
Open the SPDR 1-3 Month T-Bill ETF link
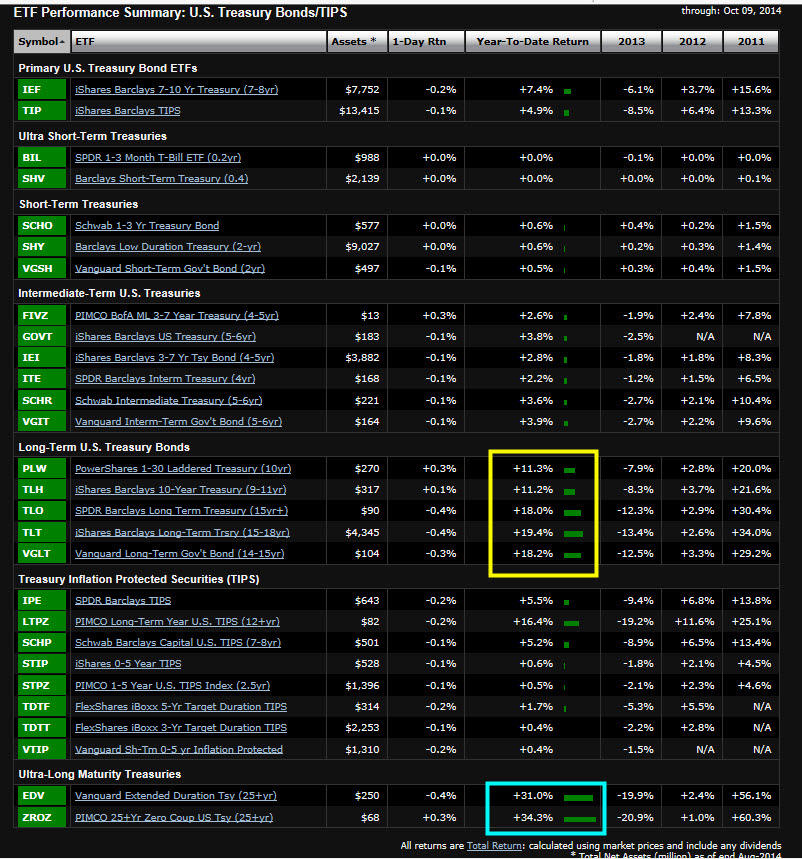154,158
